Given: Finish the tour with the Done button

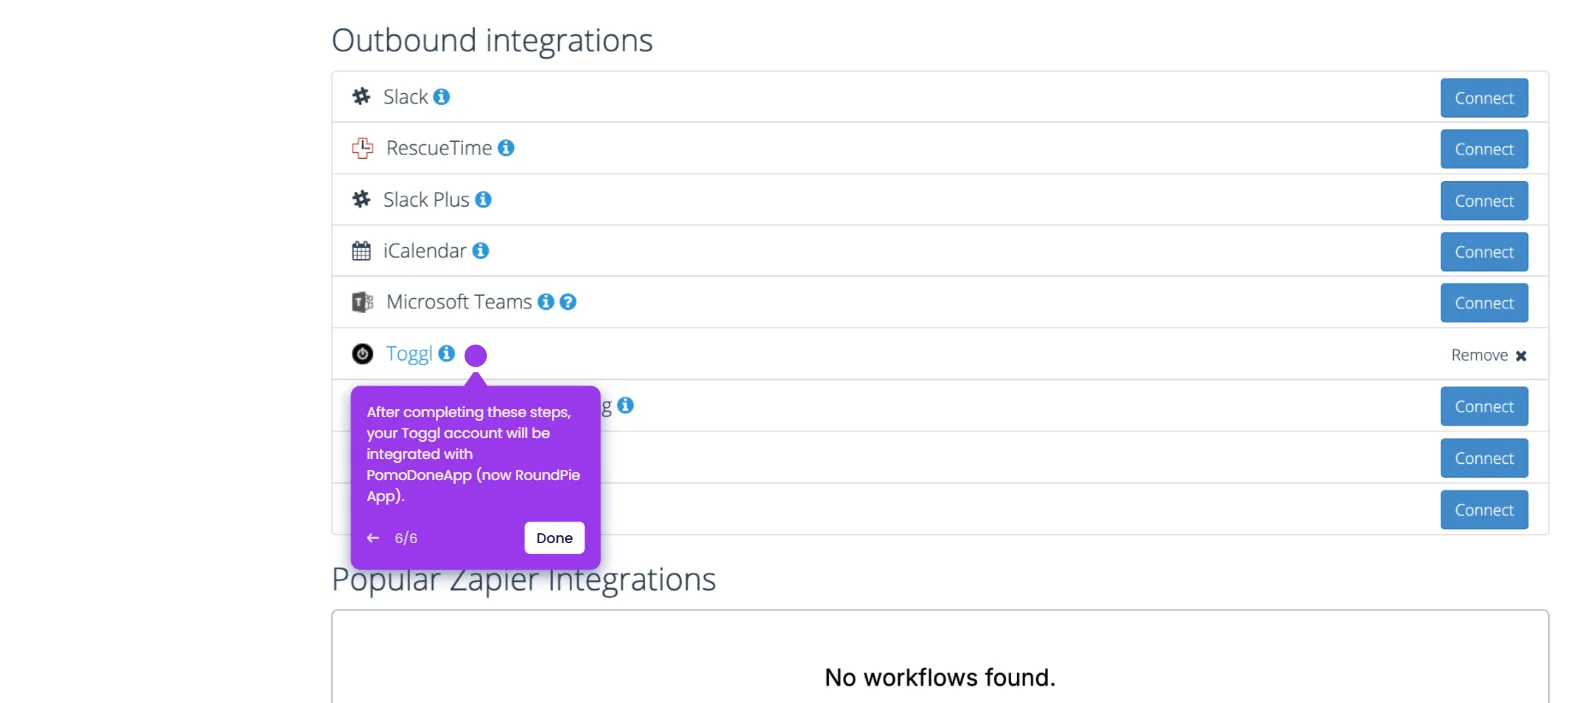Looking at the screenshot, I should (x=554, y=538).
